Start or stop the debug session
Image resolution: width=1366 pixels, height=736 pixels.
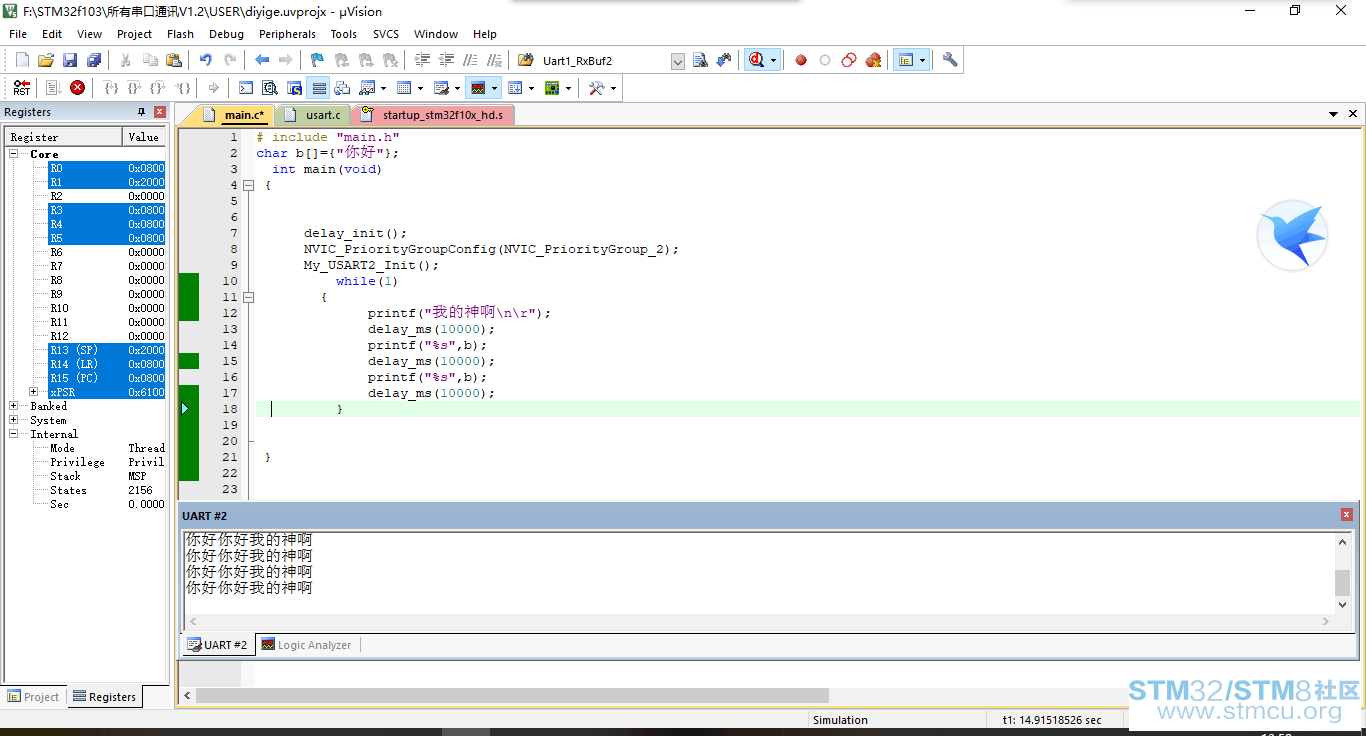757,60
